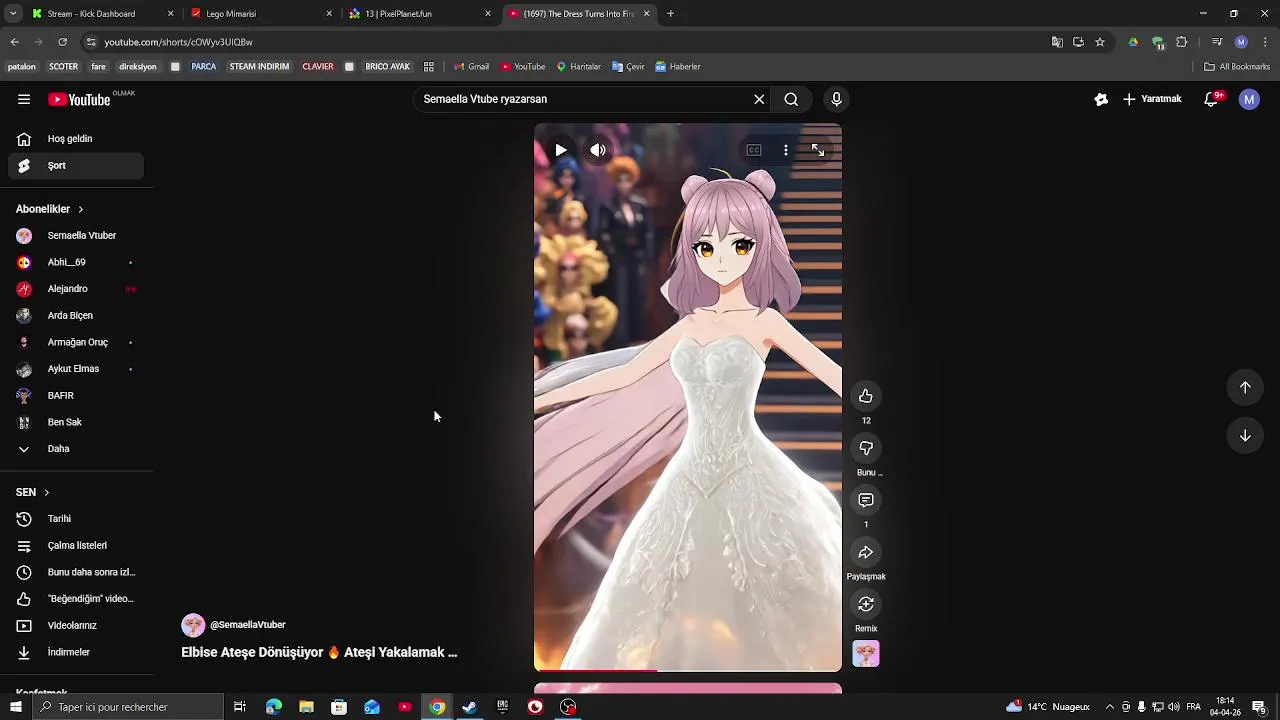Open the comments panel
This screenshot has width=1280, height=720.
pyautogui.click(x=866, y=500)
